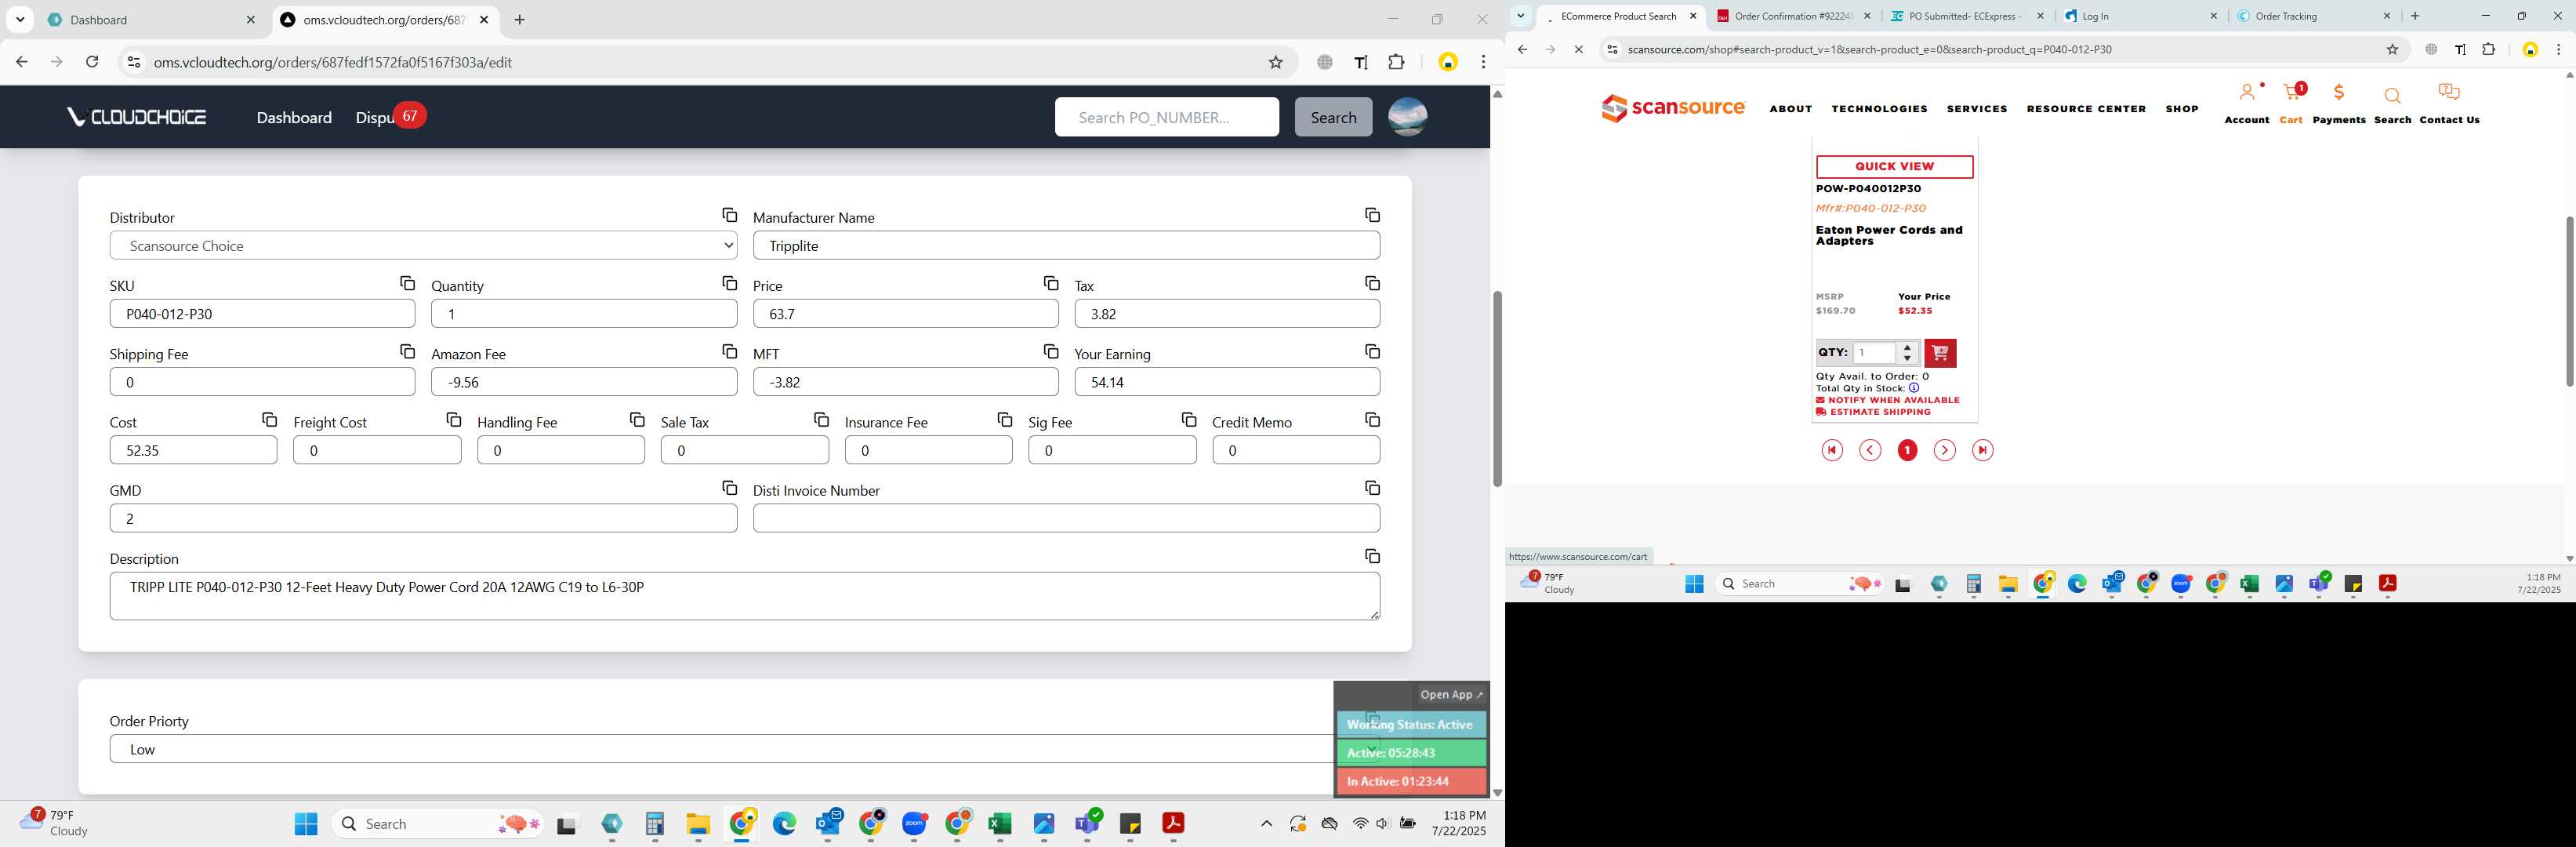Switch to Dashboard browser tab
This screenshot has width=2576, height=847.
pyautogui.click(x=152, y=20)
